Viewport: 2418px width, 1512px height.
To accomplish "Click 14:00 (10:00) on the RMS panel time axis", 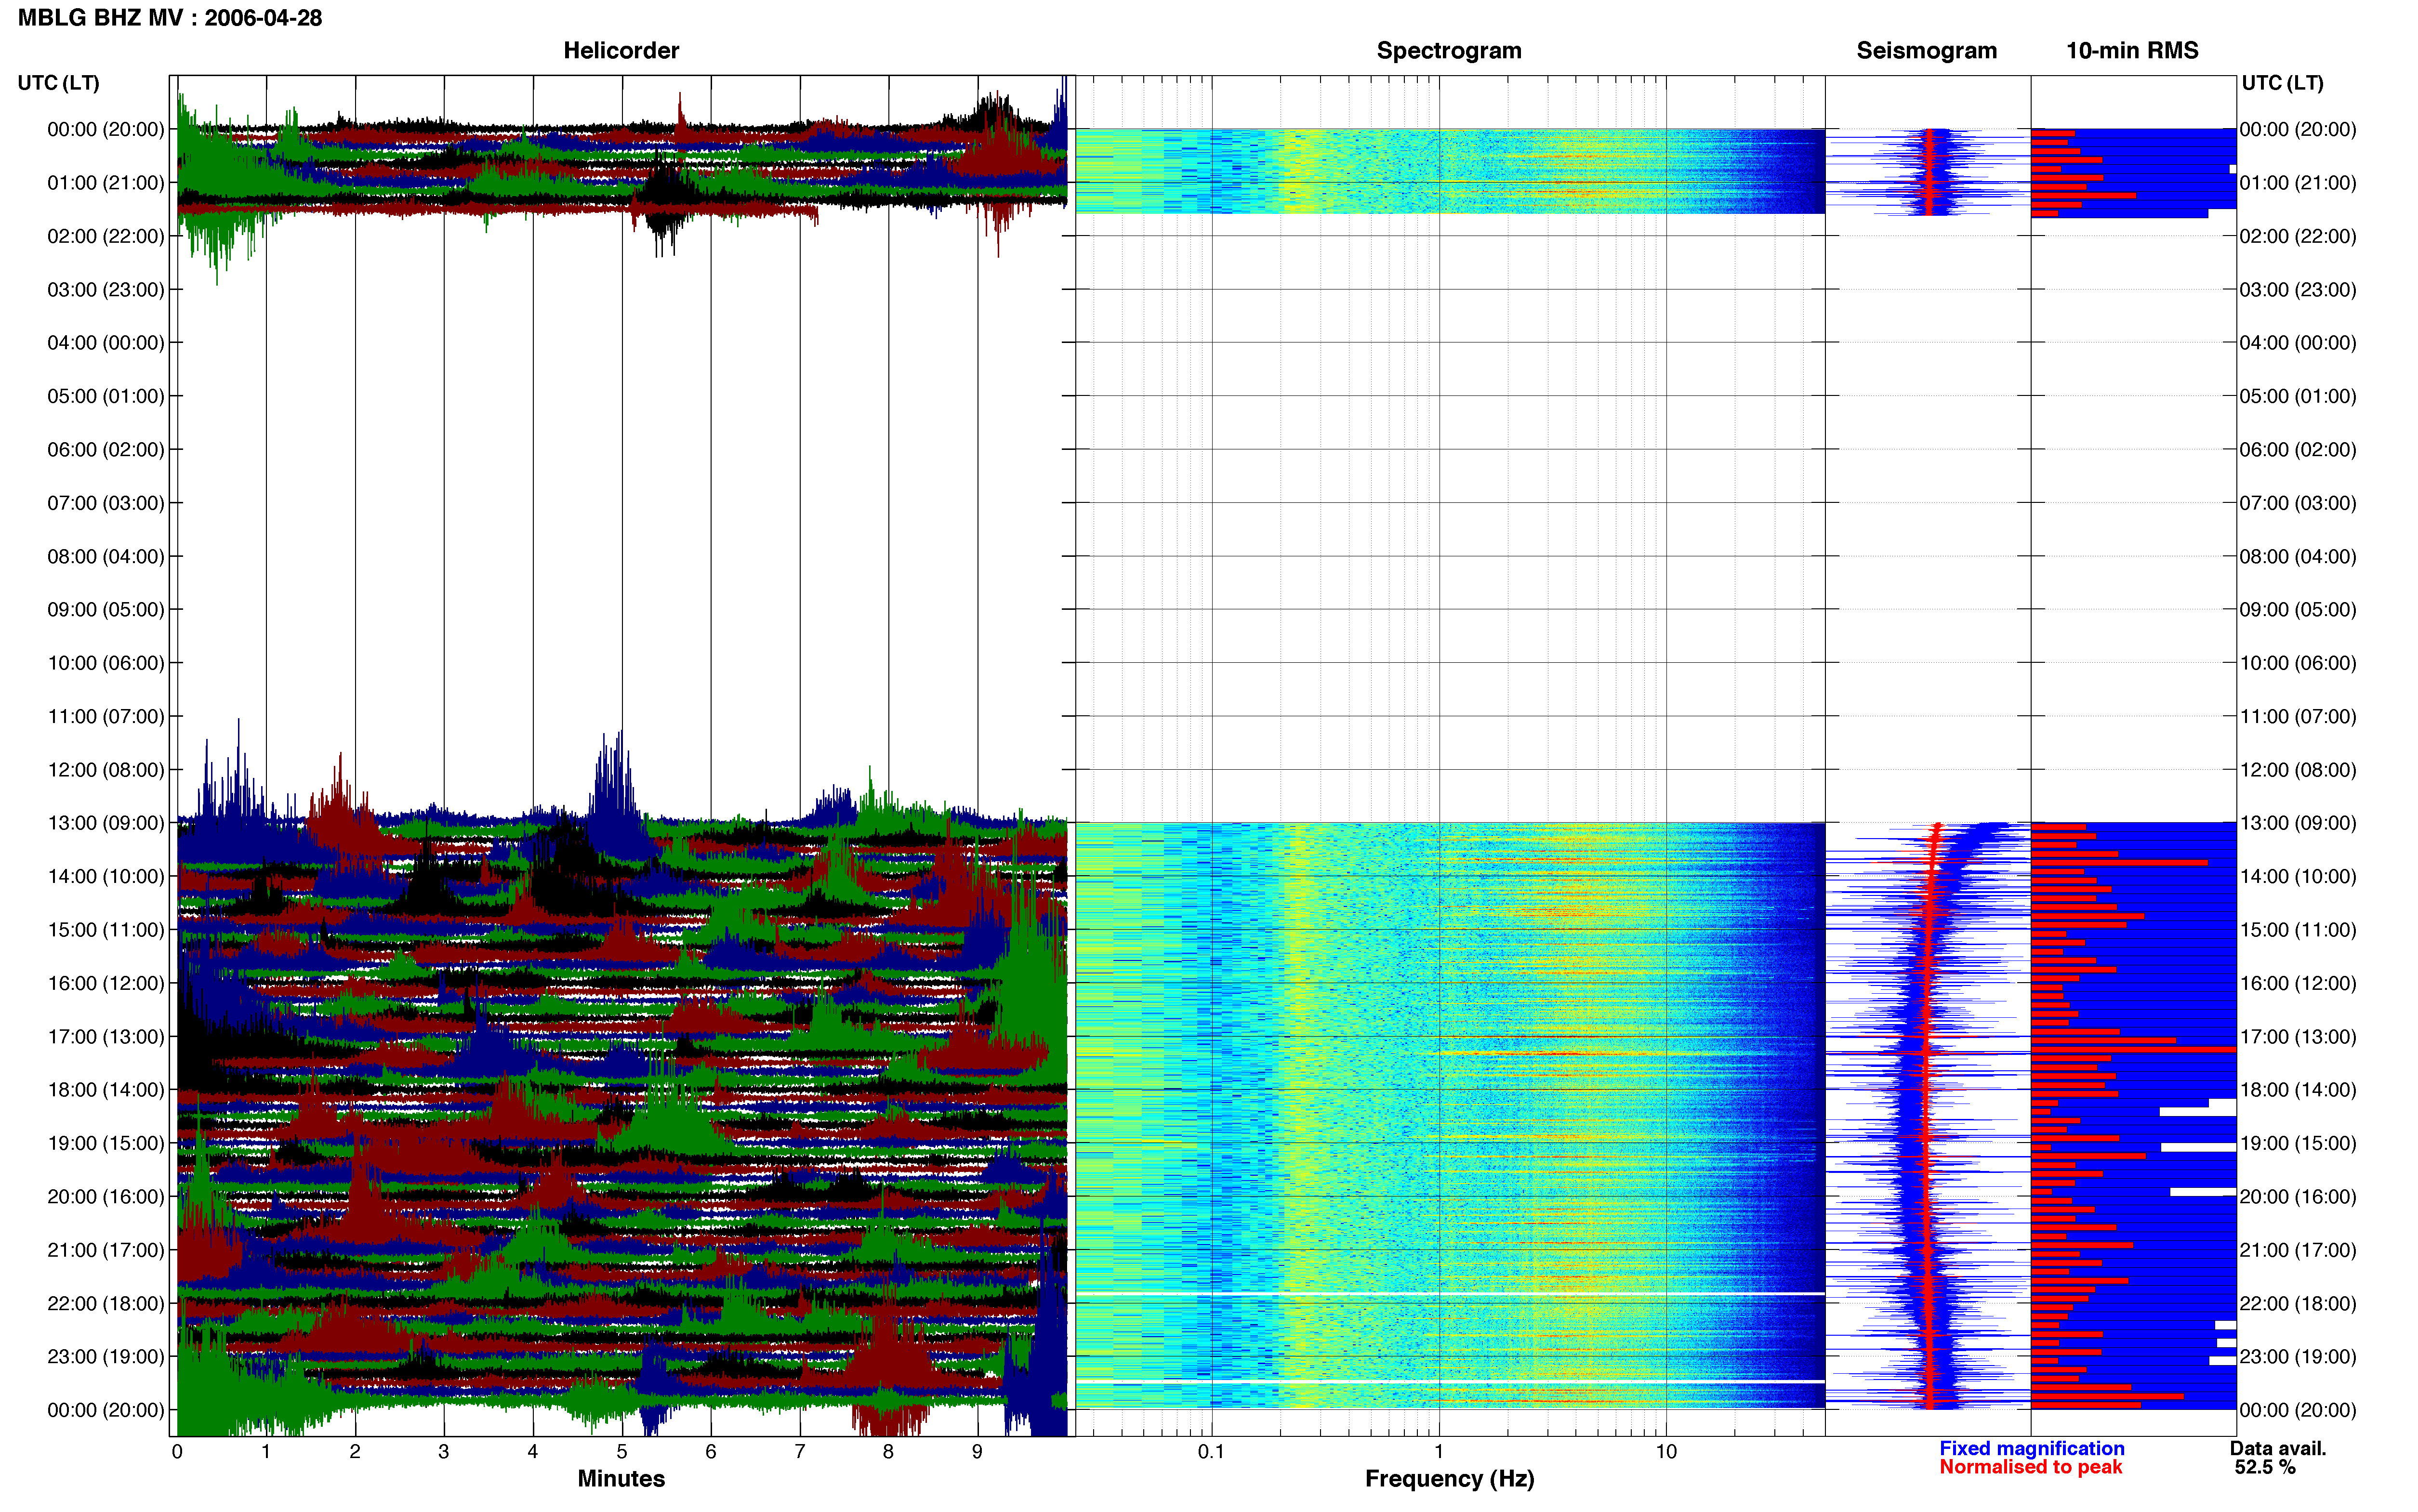I will [x=2298, y=877].
